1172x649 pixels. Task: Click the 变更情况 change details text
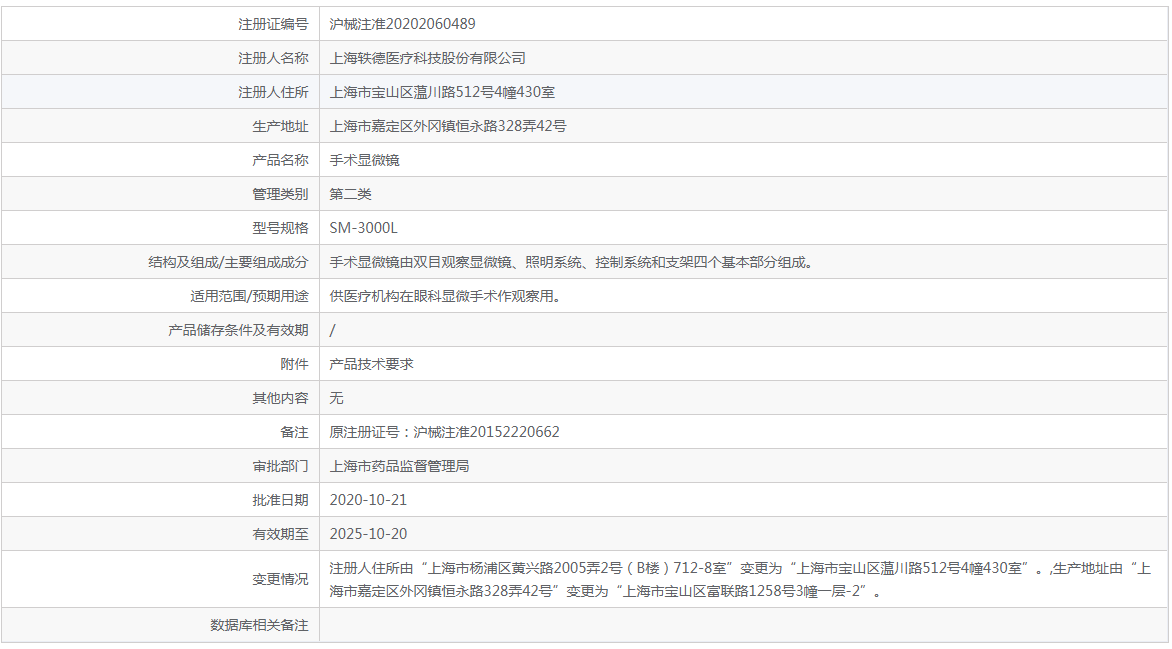tap(740, 579)
